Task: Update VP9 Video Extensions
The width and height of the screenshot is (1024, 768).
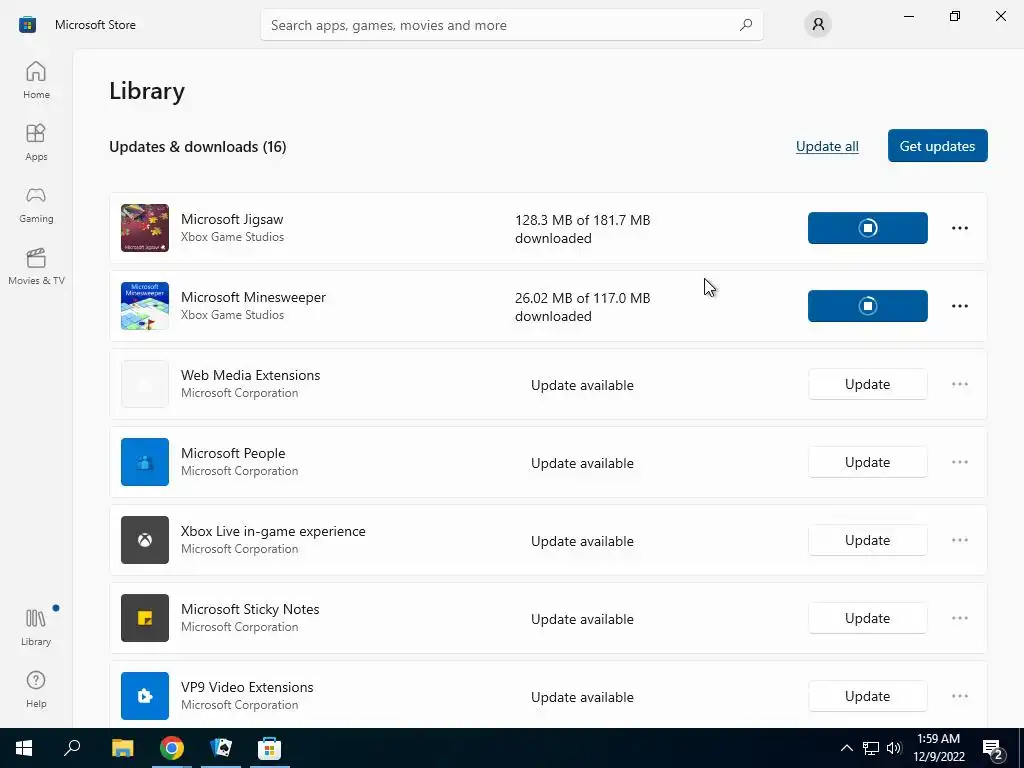Action: [867, 696]
